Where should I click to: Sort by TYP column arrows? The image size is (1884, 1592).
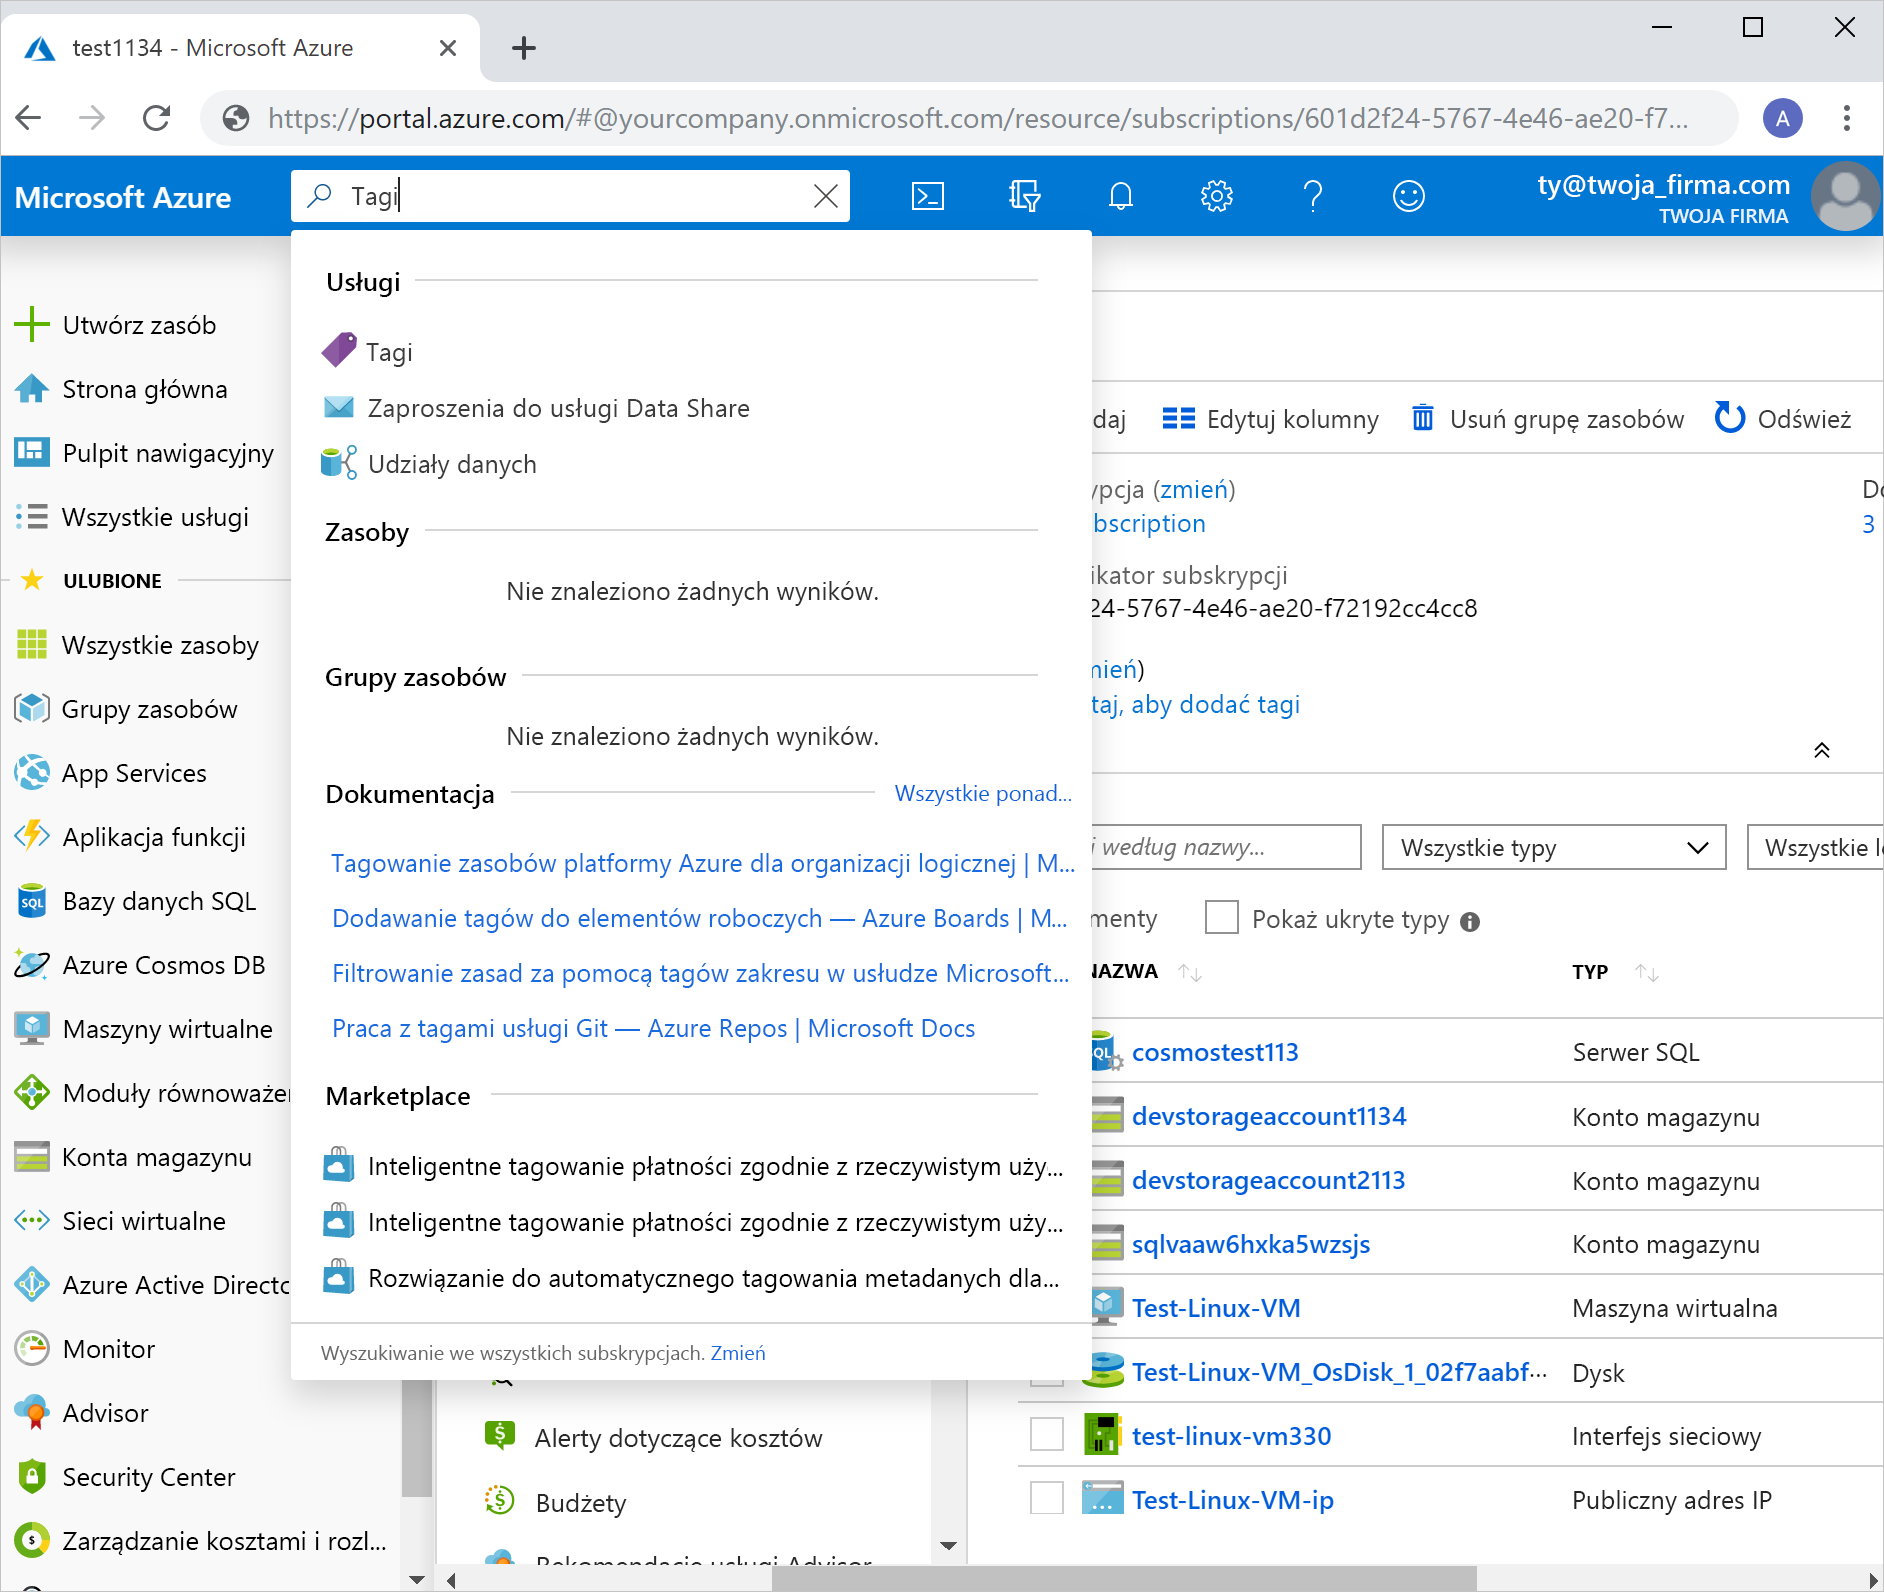pyautogui.click(x=1647, y=972)
